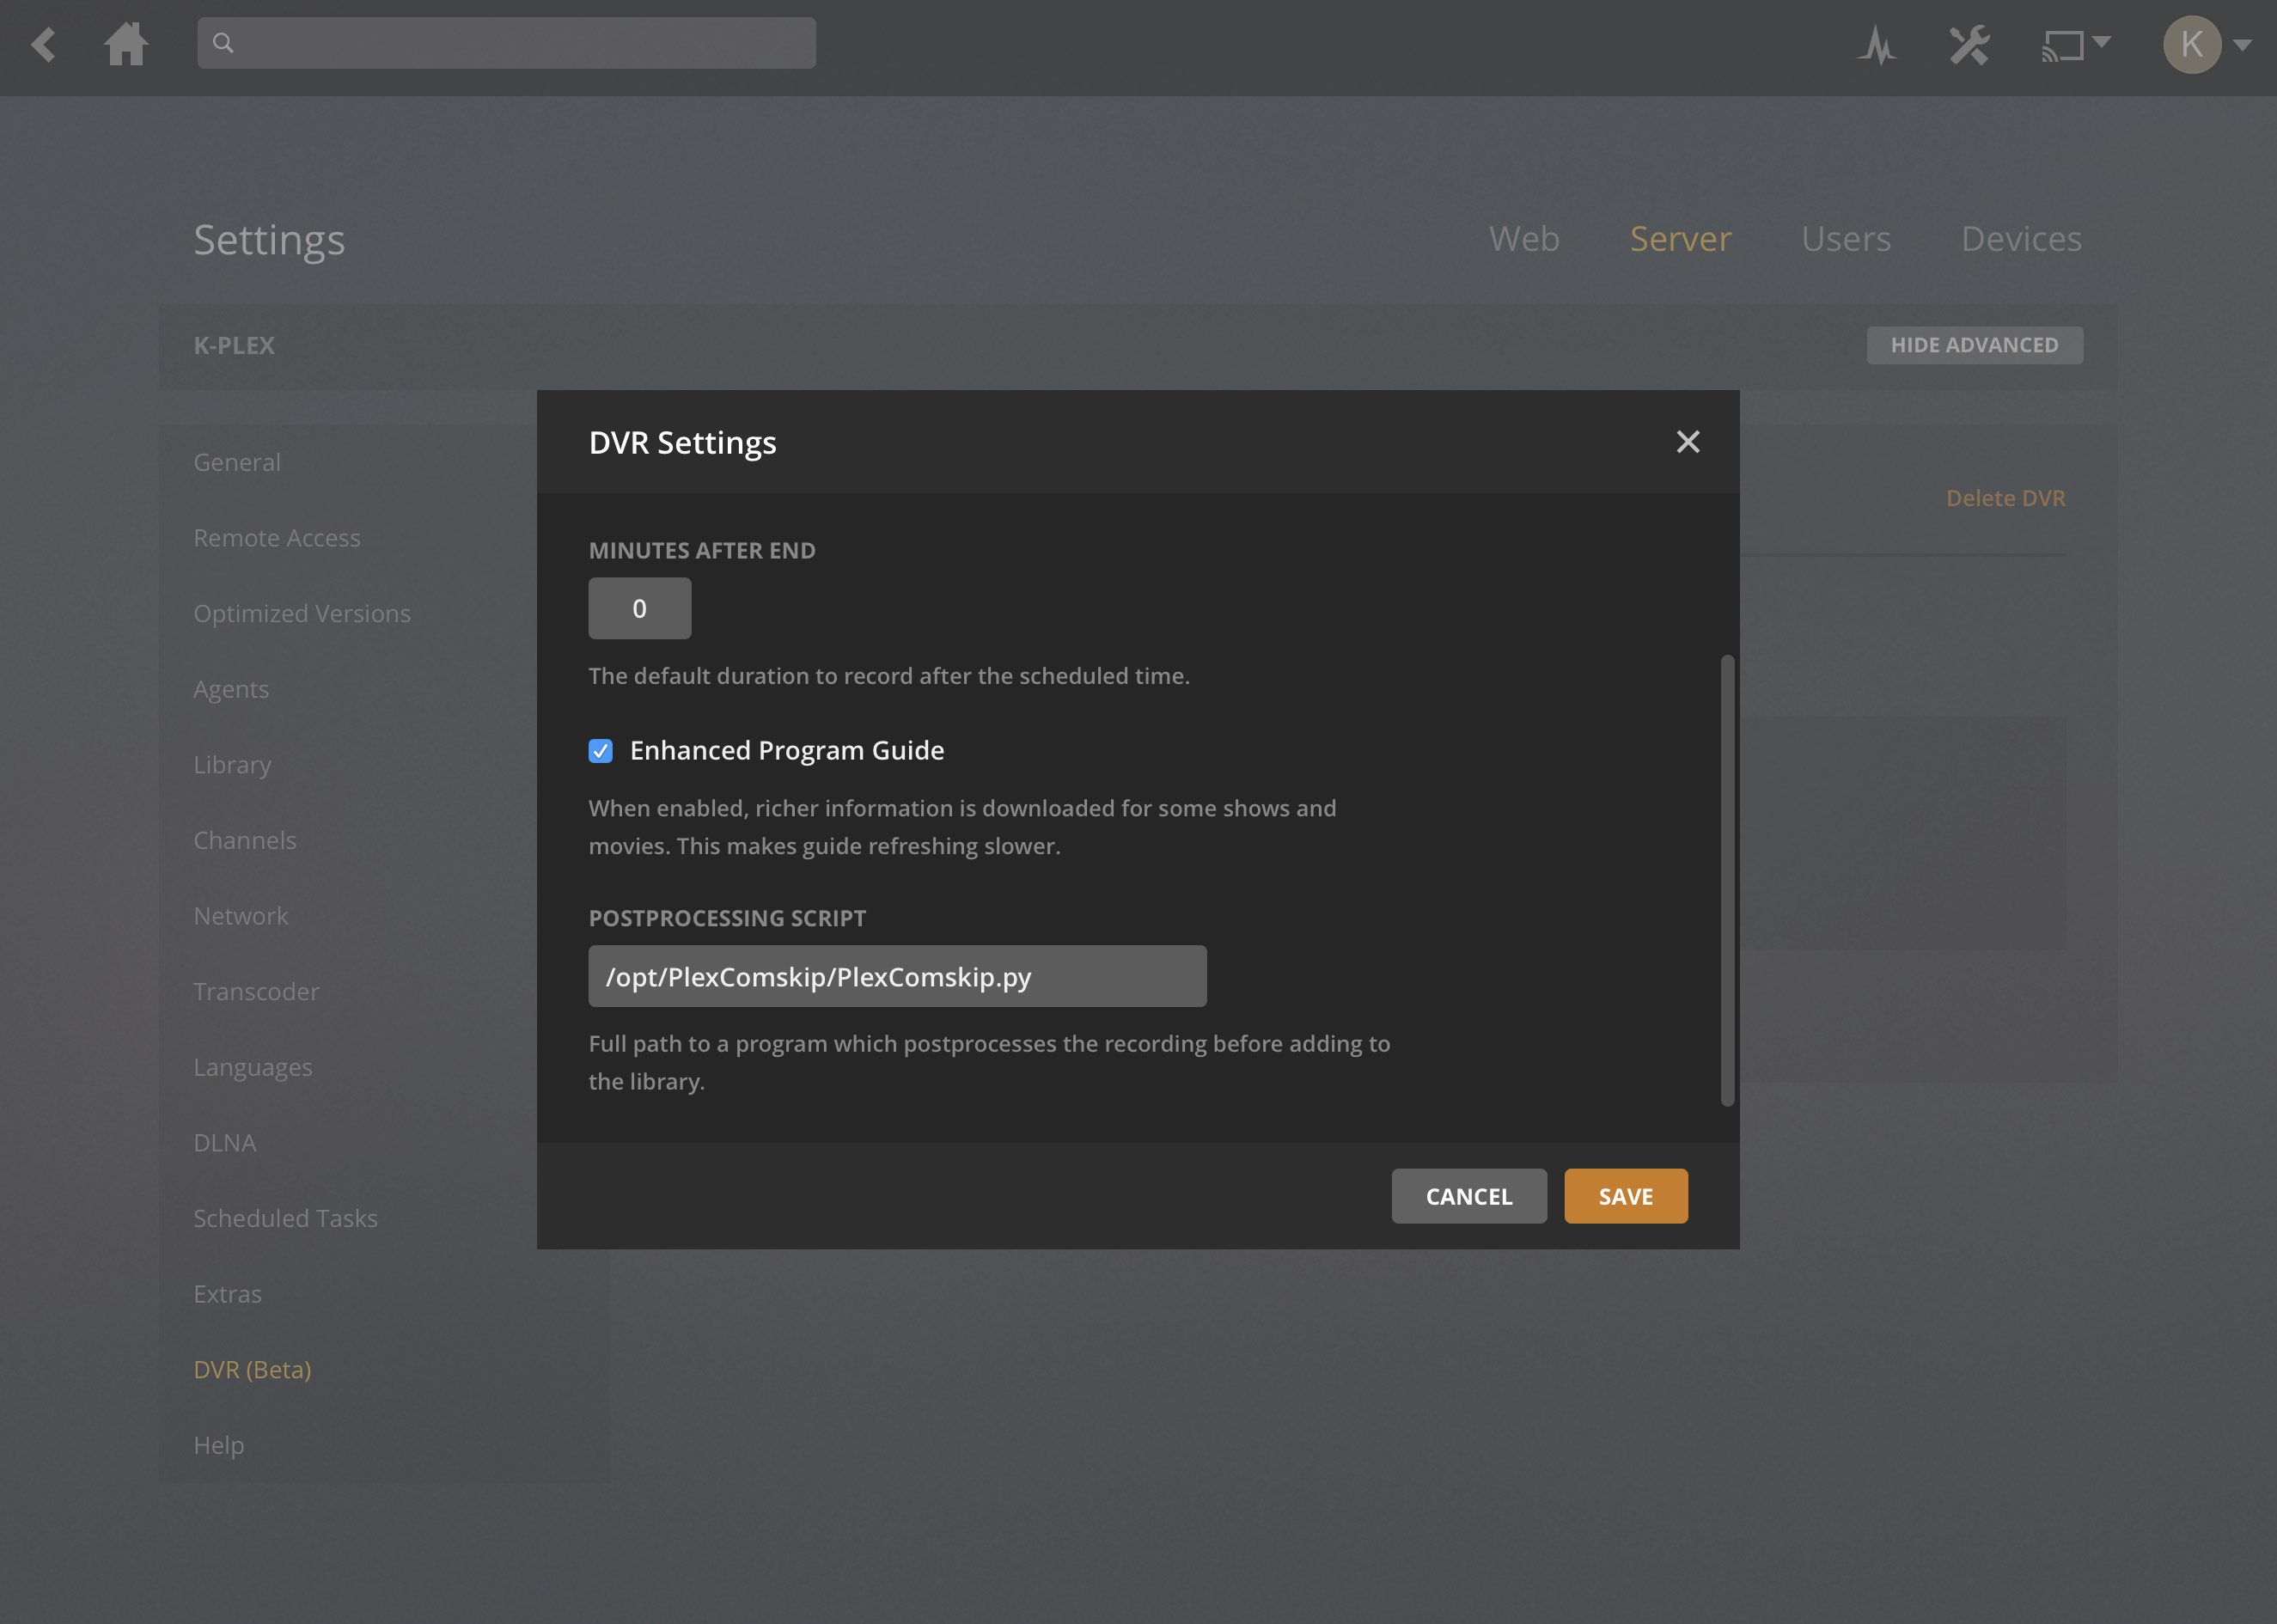Click the Delete DVR link
The image size is (2277, 1624).
[x=2006, y=498]
